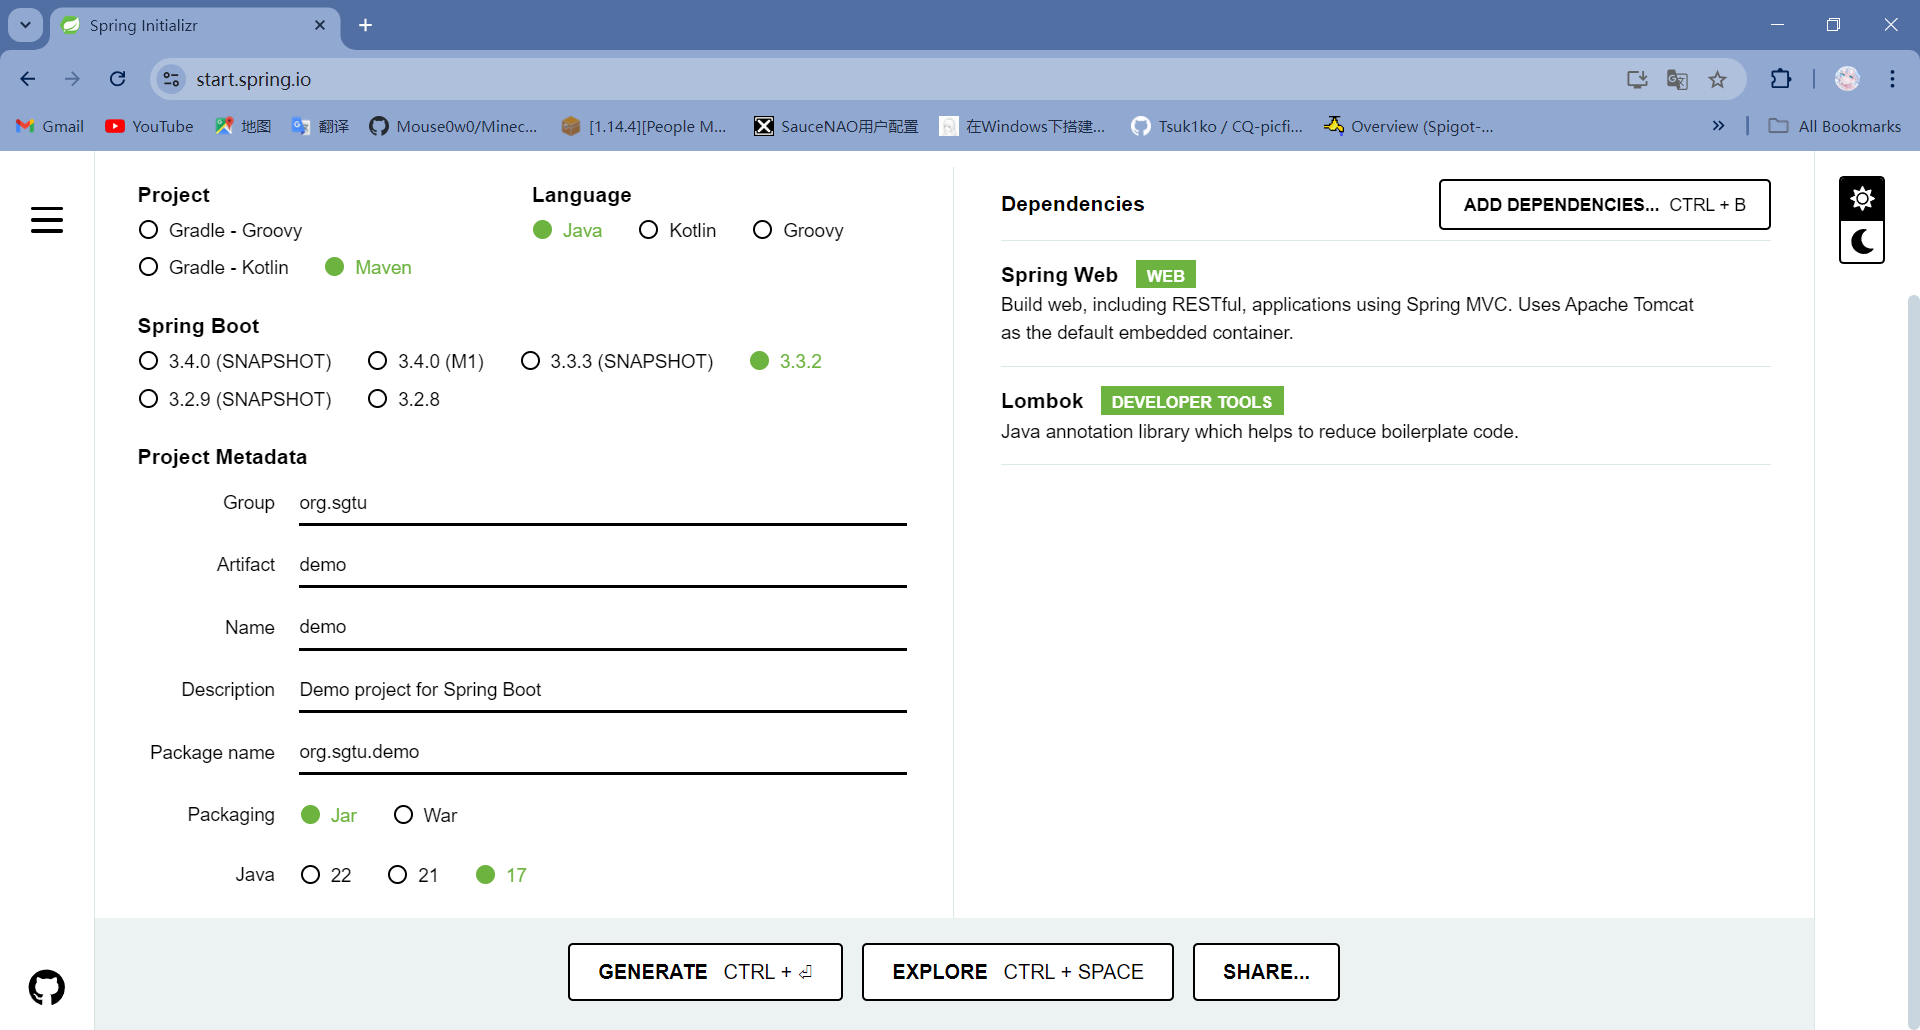This screenshot has width=1920, height=1030.
Task: Click the address bar URL start.spring.io
Action: click(253, 79)
